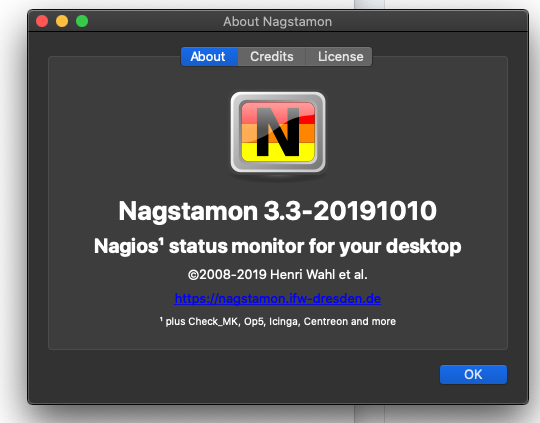Close the About Nagstamon dialog with red button
The image size is (540, 423).
[42, 21]
